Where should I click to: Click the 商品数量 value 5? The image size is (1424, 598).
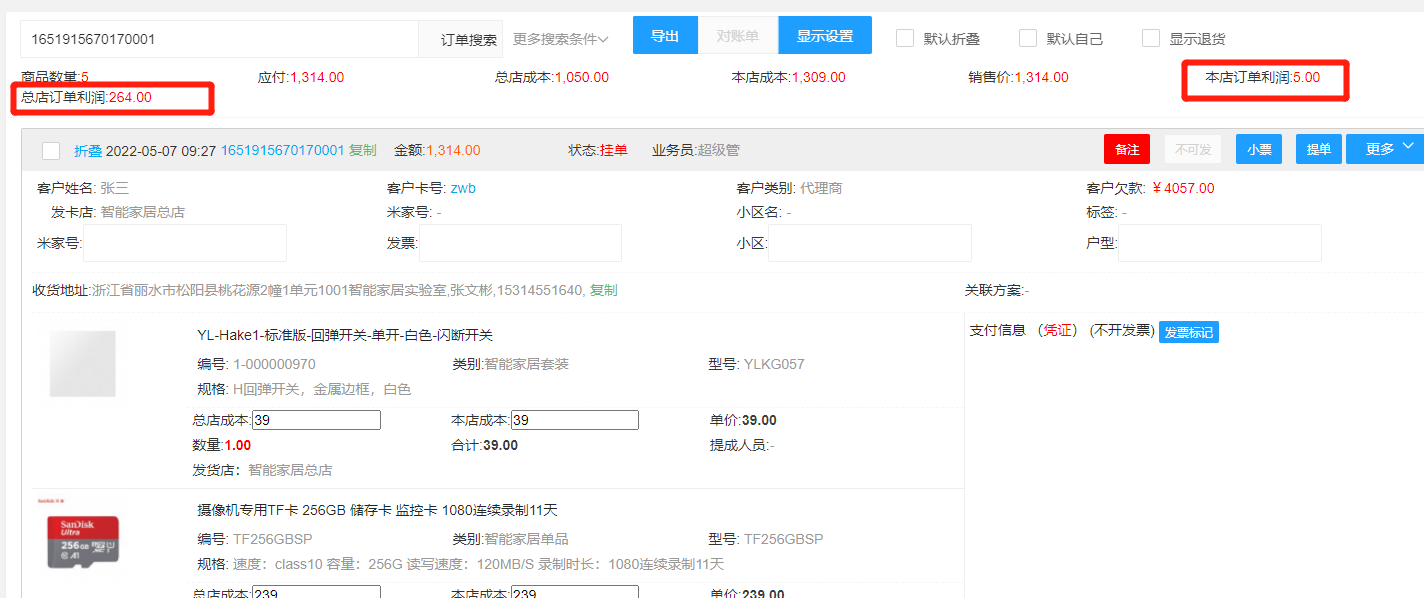tap(85, 77)
